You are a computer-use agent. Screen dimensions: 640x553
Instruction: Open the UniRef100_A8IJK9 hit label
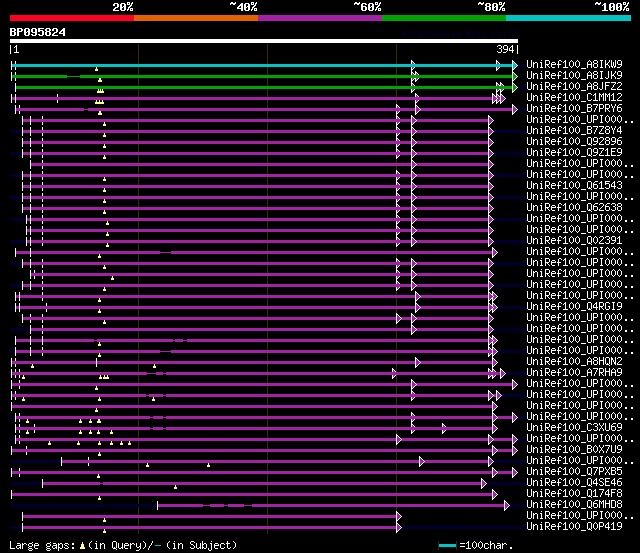(574, 75)
